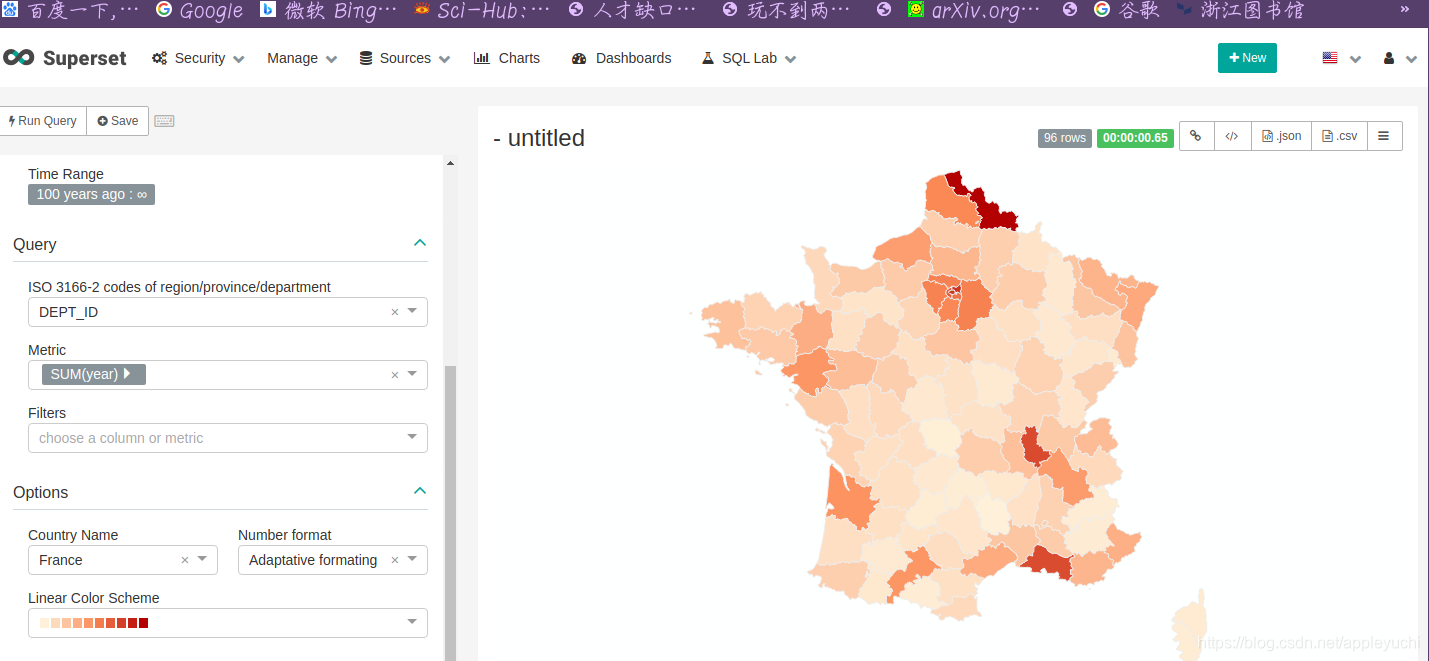Click the Run Query button
Image resolution: width=1429 pixels, height=661 pixels.
click(42, 120)
